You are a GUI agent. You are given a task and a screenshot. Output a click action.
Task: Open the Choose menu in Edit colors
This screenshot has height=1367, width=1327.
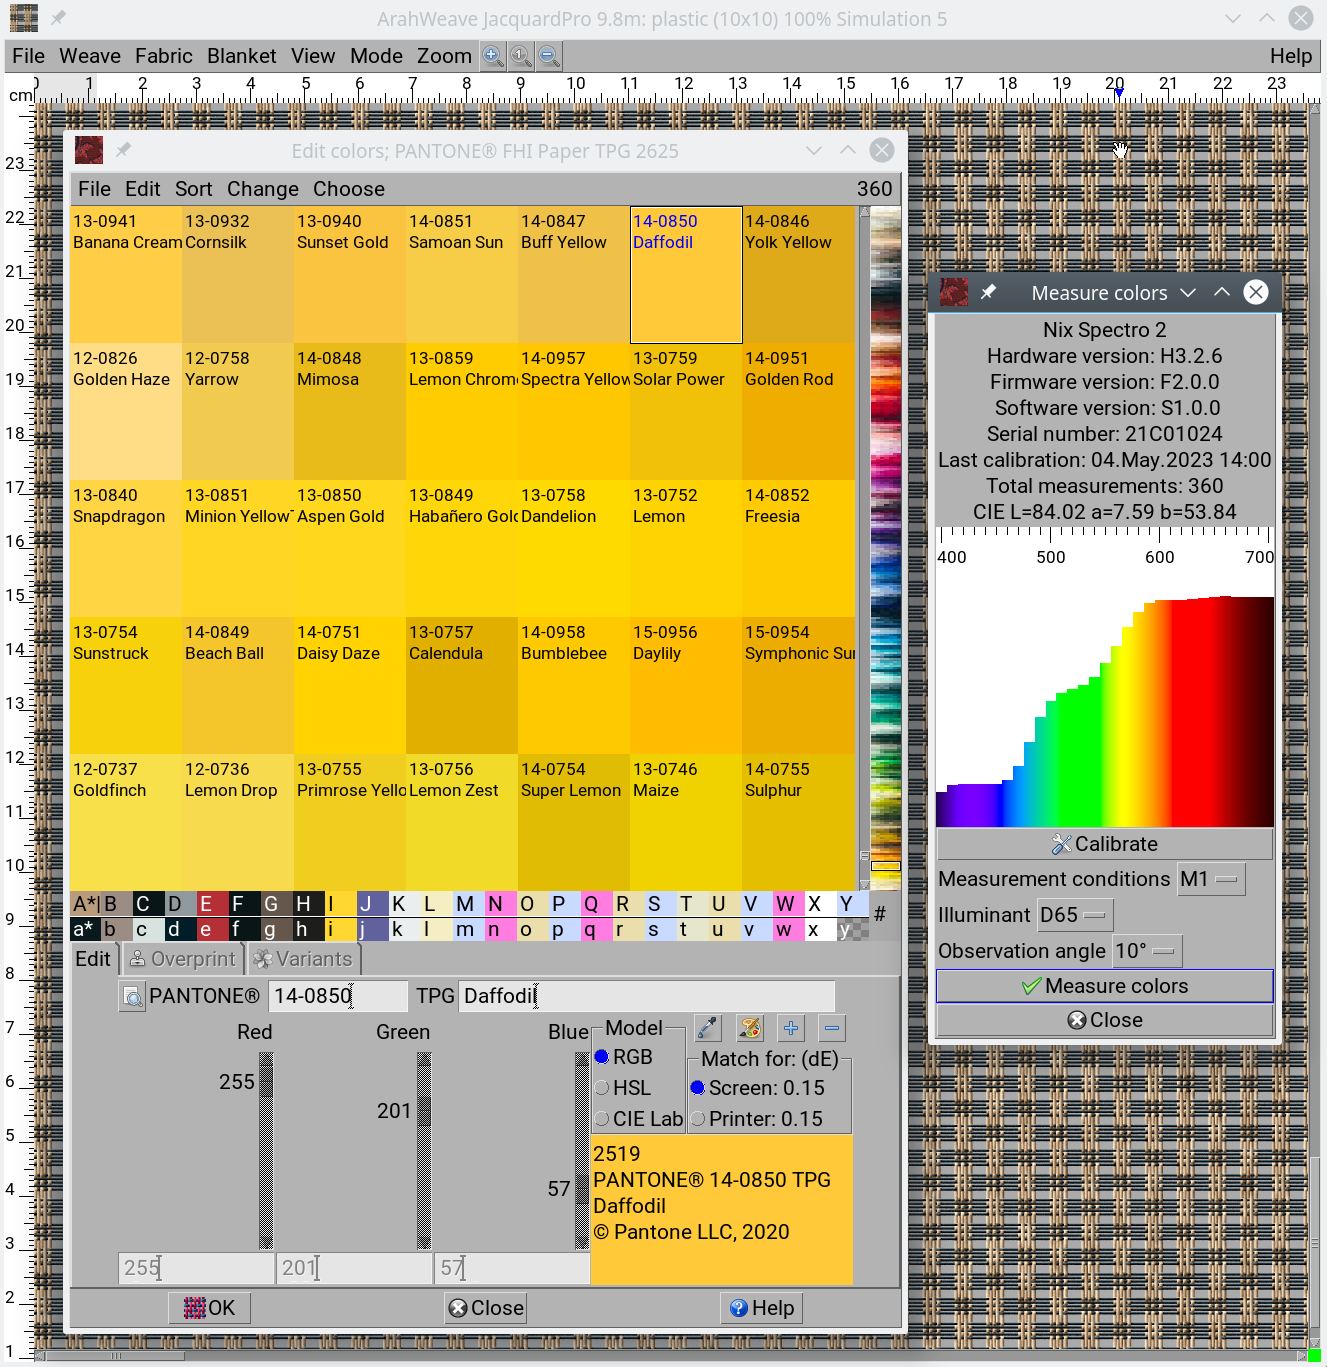tap(348, 189)
